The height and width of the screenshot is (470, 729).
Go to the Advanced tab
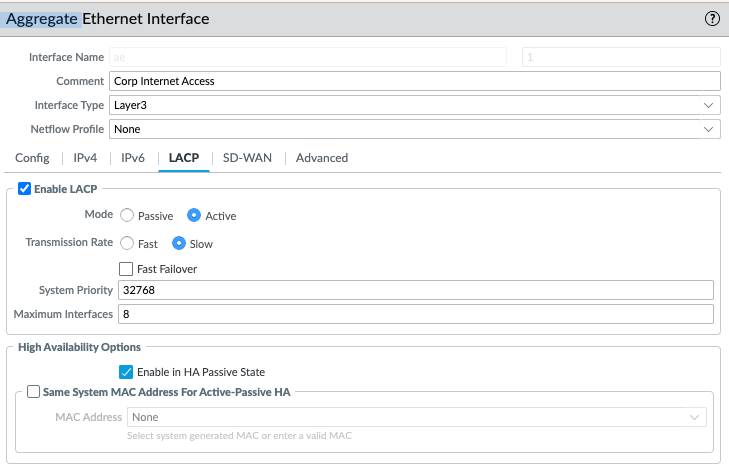click(322, 158)
